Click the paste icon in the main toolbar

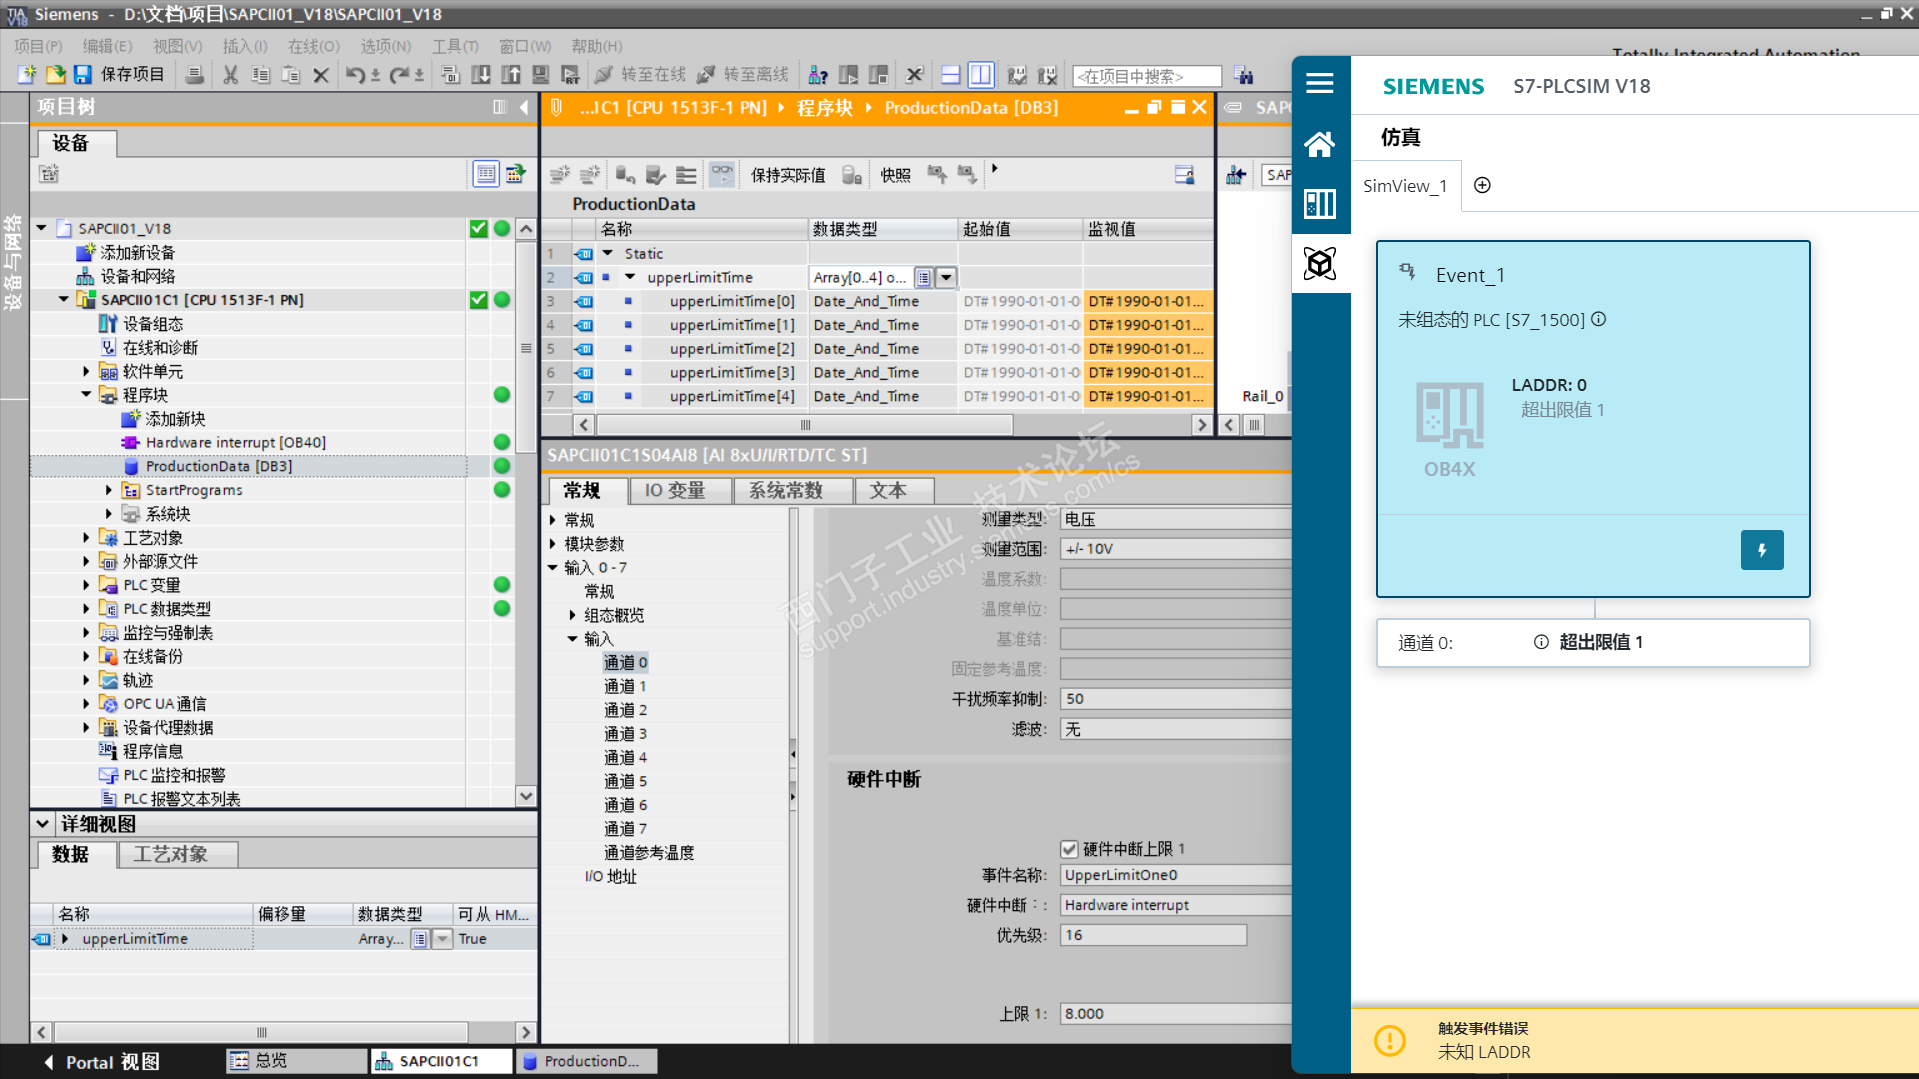point(291,75)
